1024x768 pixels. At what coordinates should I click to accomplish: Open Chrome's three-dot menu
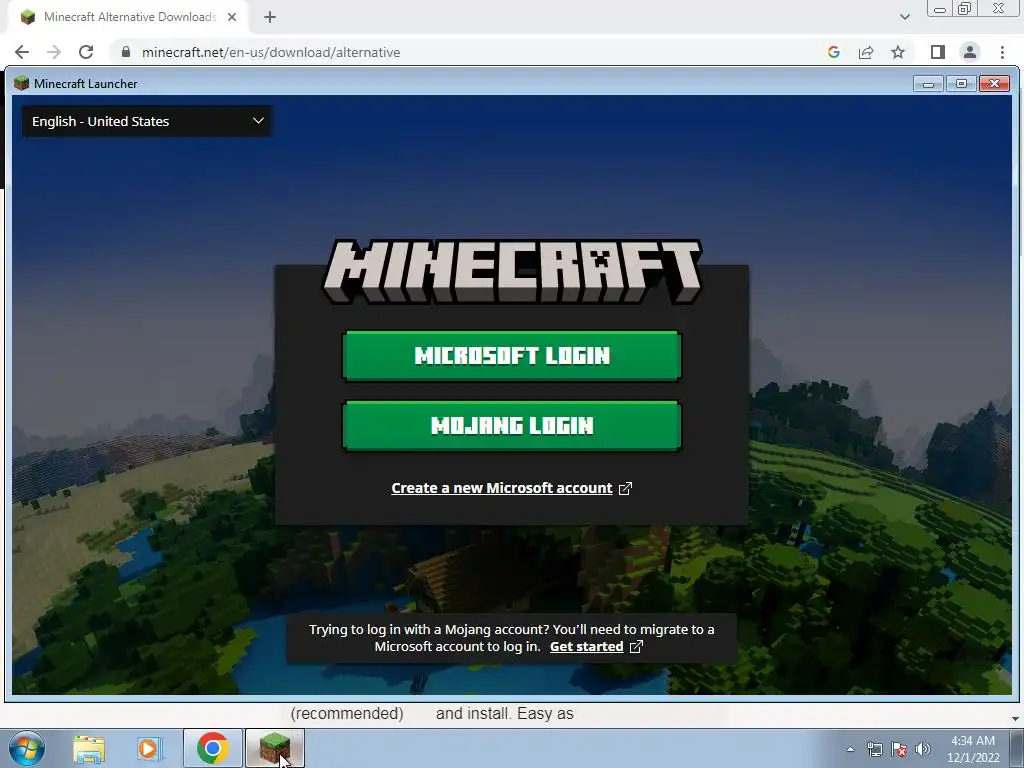tap(1002, 52)
